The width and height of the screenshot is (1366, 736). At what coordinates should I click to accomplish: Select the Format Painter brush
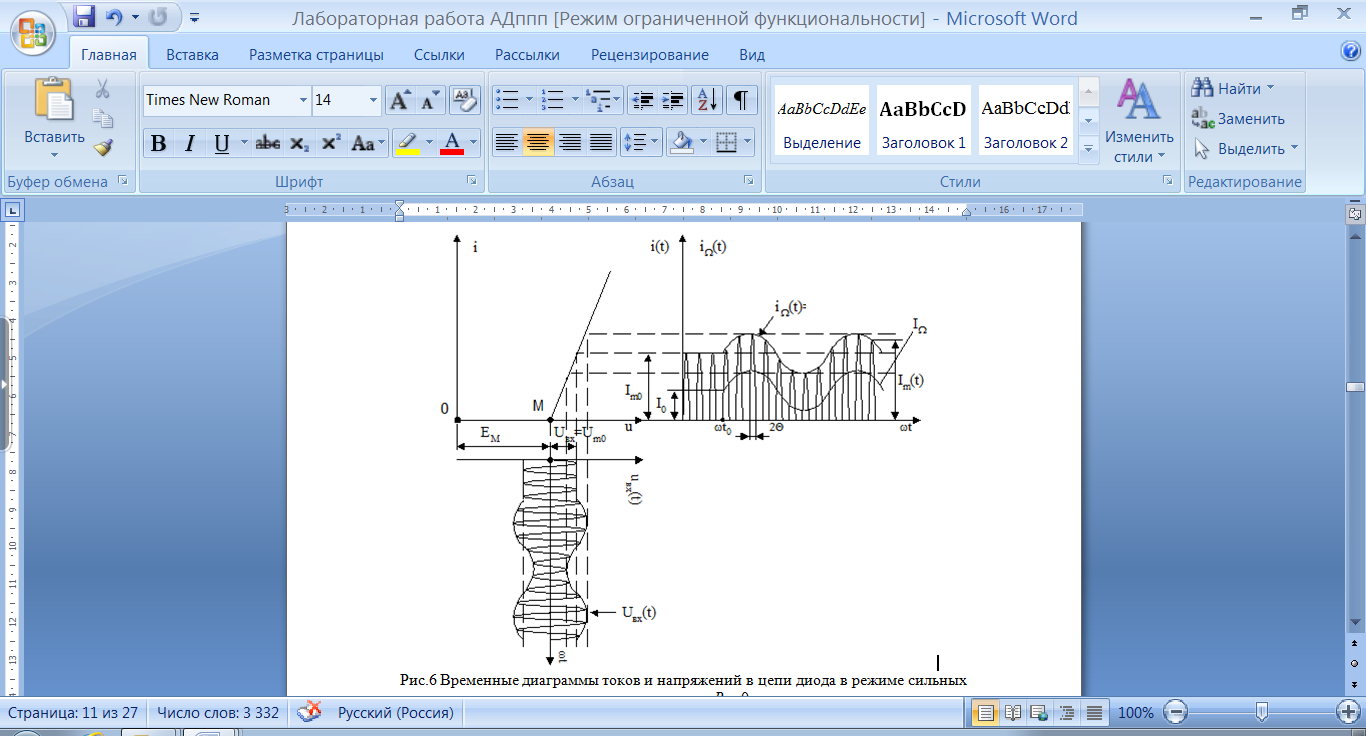pyautogui.click(x=102, y=148)
